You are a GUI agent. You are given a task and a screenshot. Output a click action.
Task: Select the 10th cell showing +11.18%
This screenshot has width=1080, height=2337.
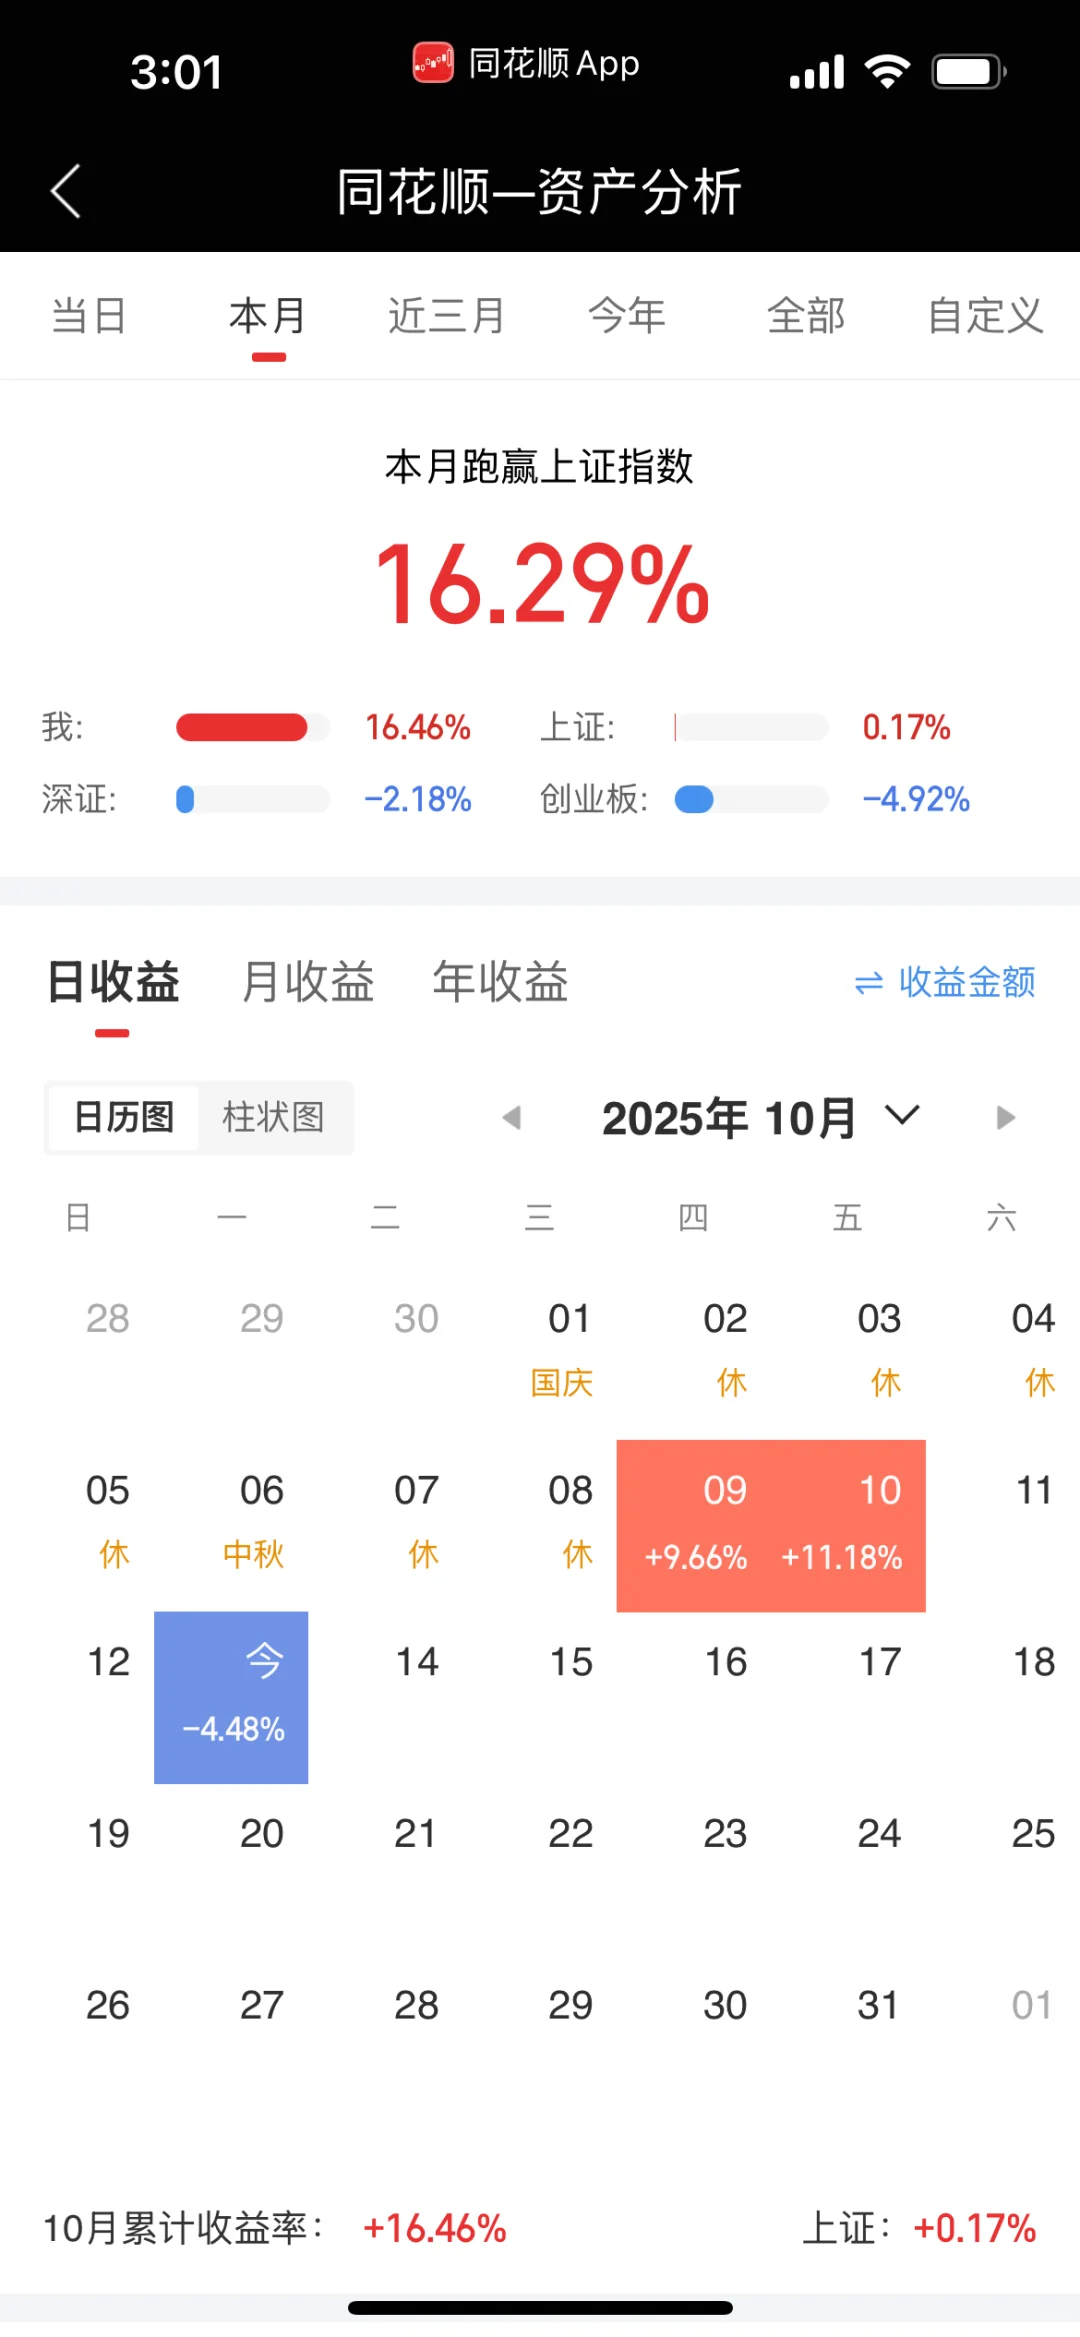(848, 1525)
